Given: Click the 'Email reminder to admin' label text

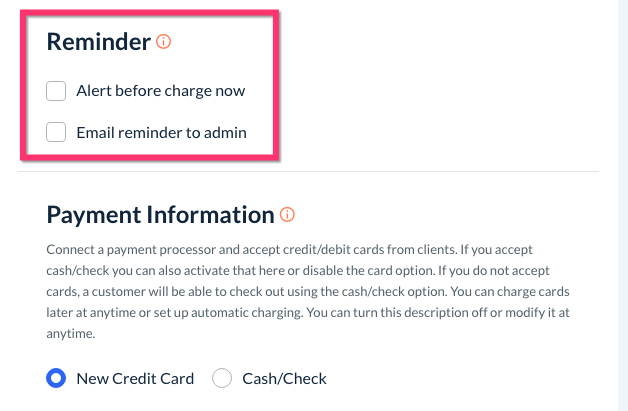Looking at the screenshot, I should 161,132.
